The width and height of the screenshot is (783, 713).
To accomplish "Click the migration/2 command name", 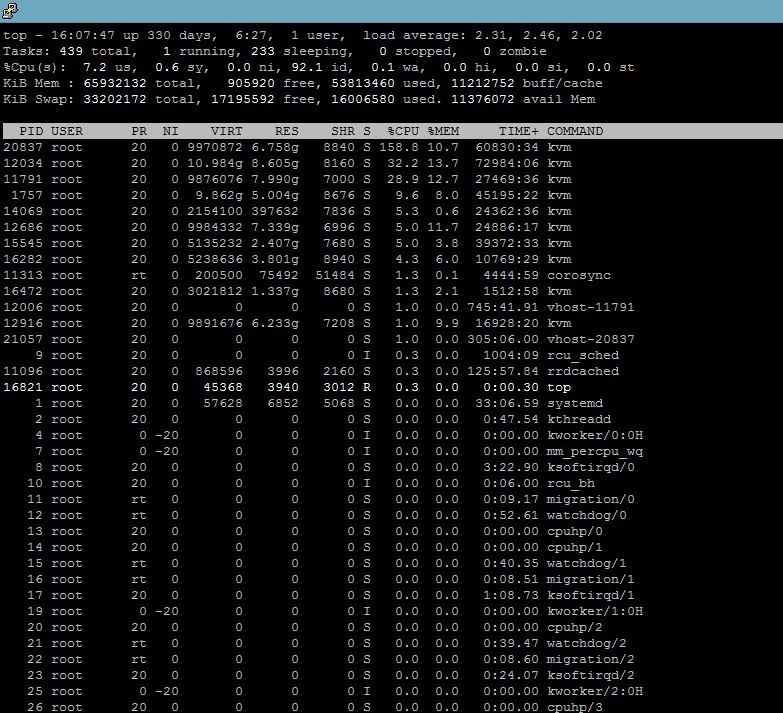I will click(591, 659).
